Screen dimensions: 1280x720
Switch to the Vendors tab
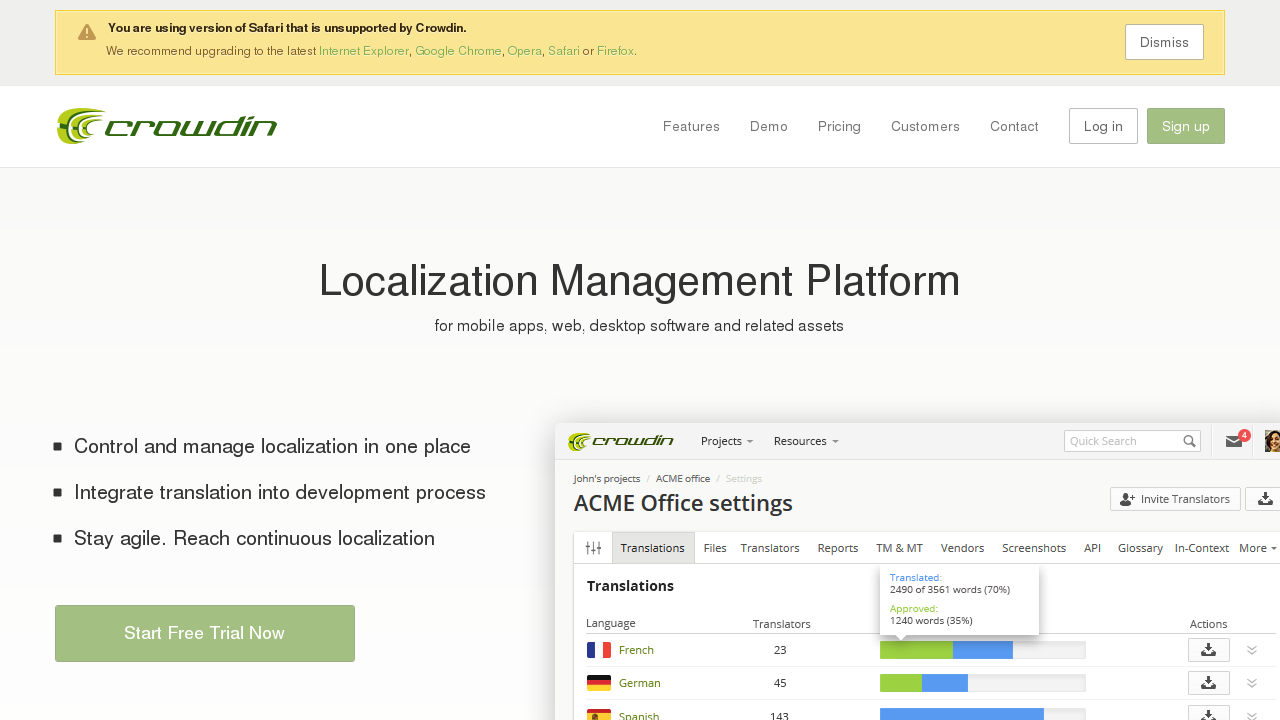tap(963, 548)
